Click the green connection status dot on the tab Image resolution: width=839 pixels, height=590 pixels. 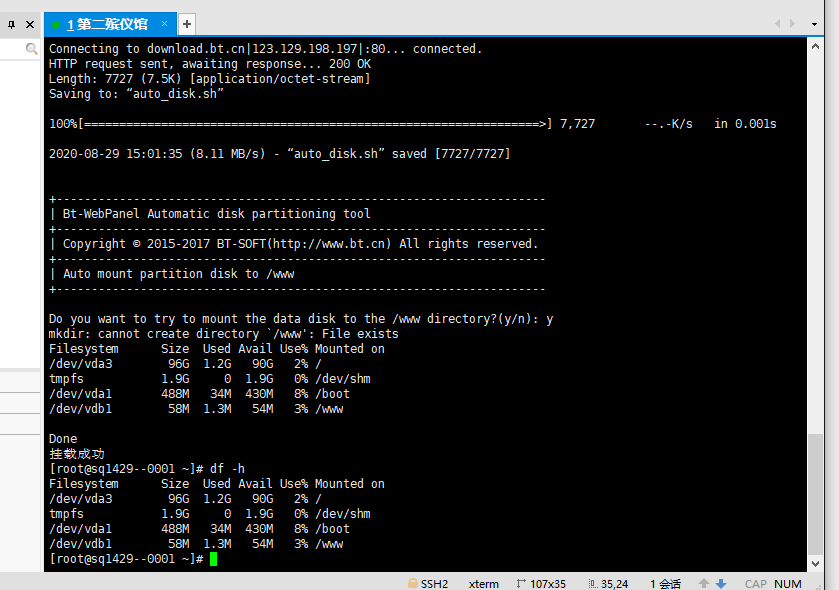coord(56,25)
